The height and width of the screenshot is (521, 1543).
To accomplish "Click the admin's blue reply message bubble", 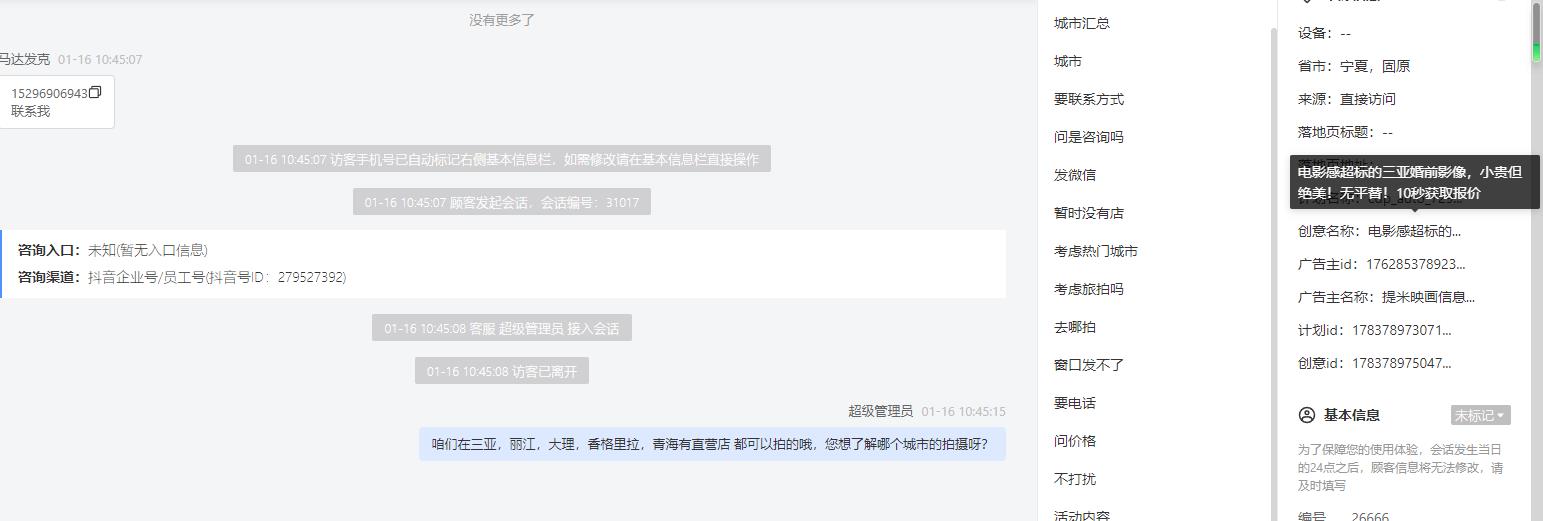I will click(712, 444).
